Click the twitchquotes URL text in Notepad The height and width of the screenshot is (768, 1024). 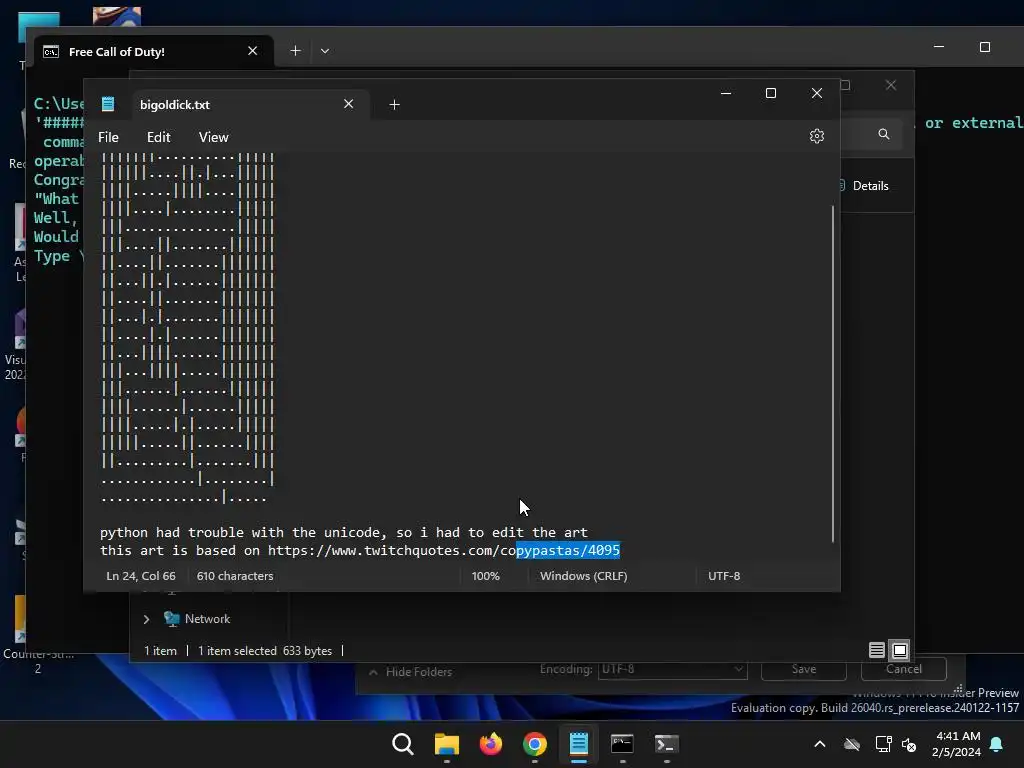pyautogui.click(x=443, y=551)
